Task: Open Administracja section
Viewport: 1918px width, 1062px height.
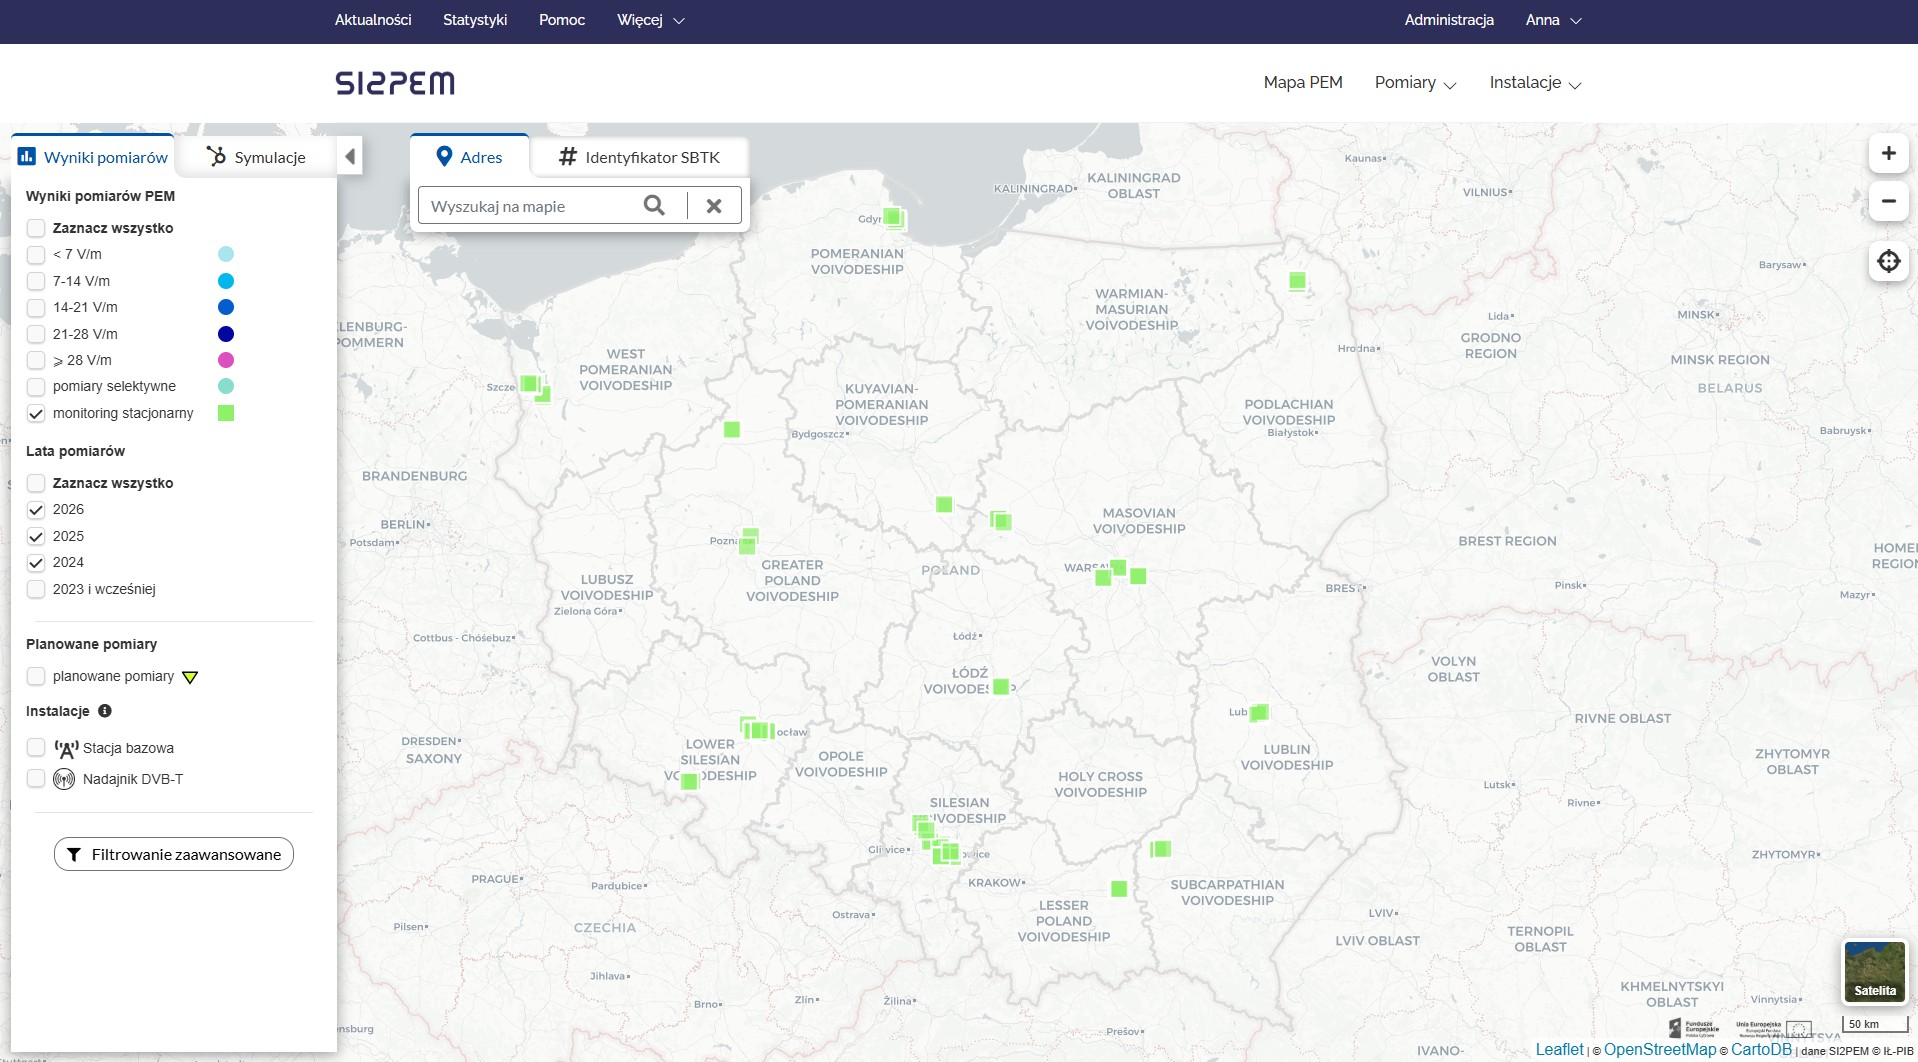Action: tap(1449, 20)
